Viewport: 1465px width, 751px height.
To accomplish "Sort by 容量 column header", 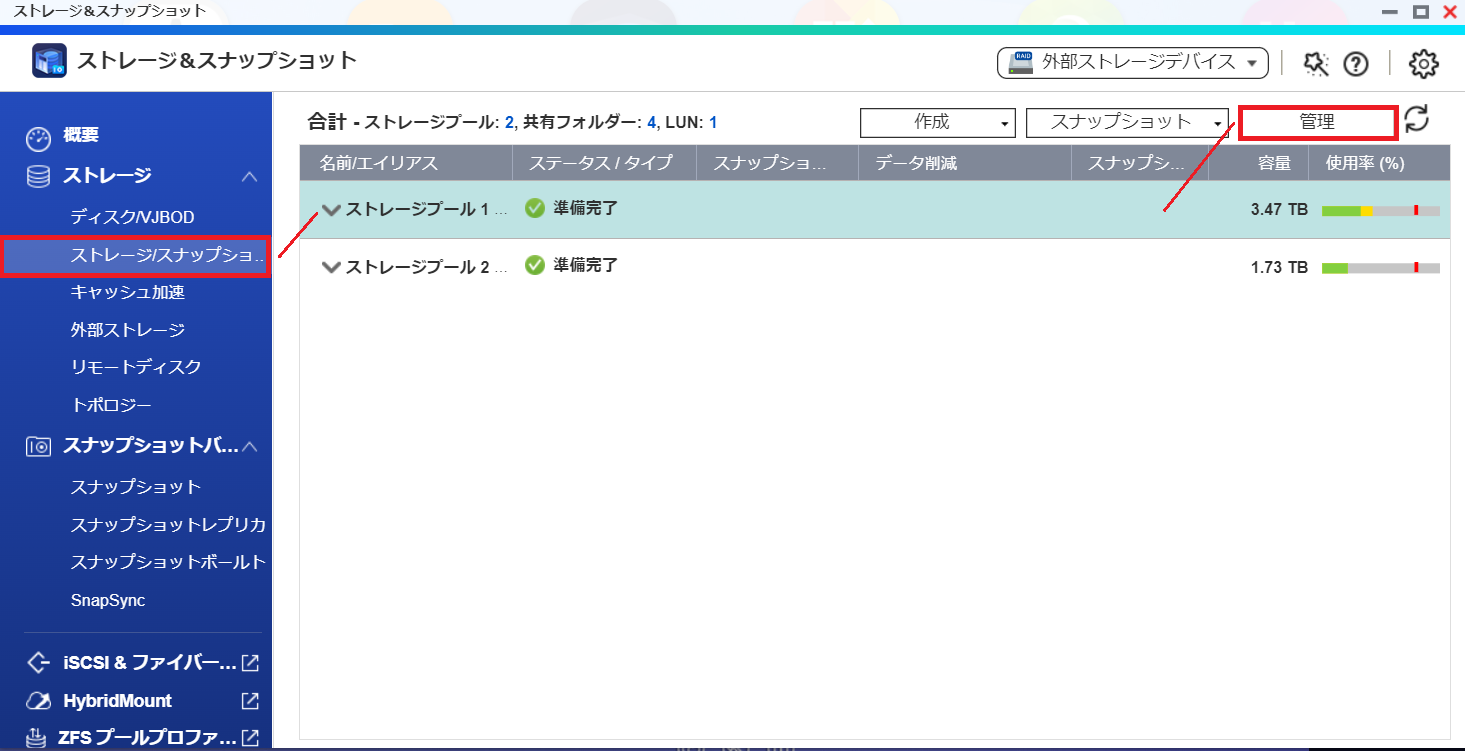I will [x=1258, y=163].
